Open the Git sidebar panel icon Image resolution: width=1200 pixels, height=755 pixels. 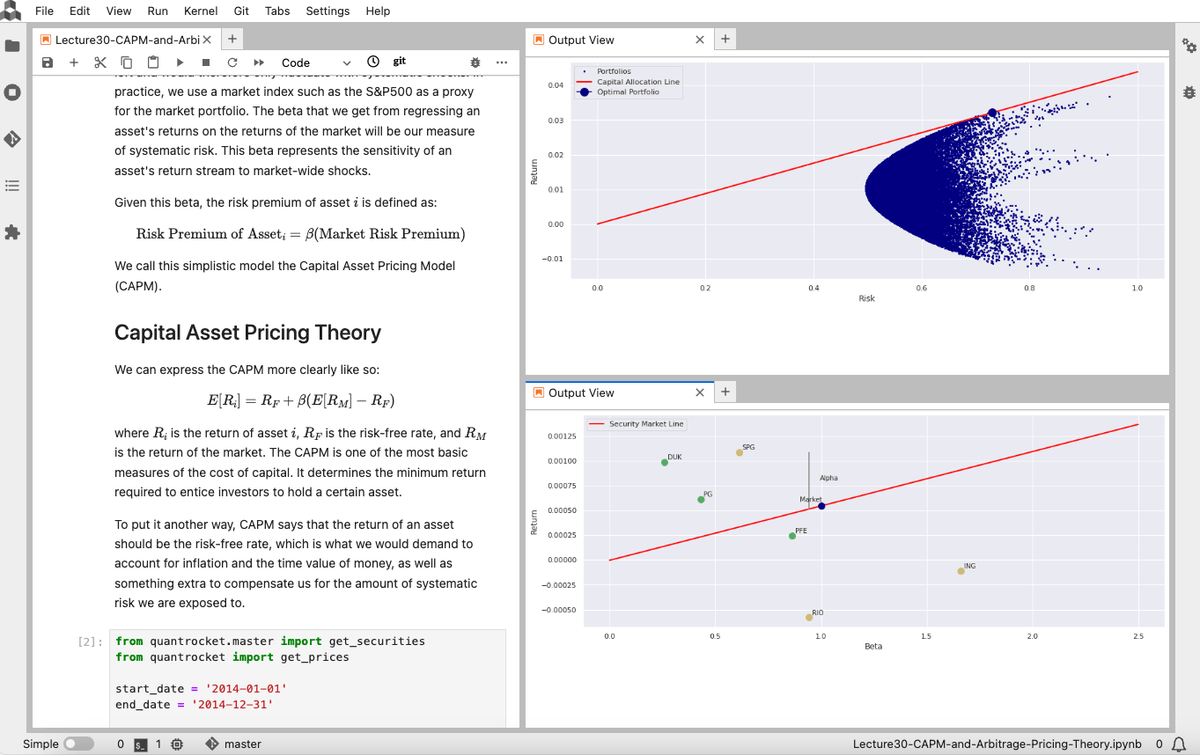click(x=12, y=139)
